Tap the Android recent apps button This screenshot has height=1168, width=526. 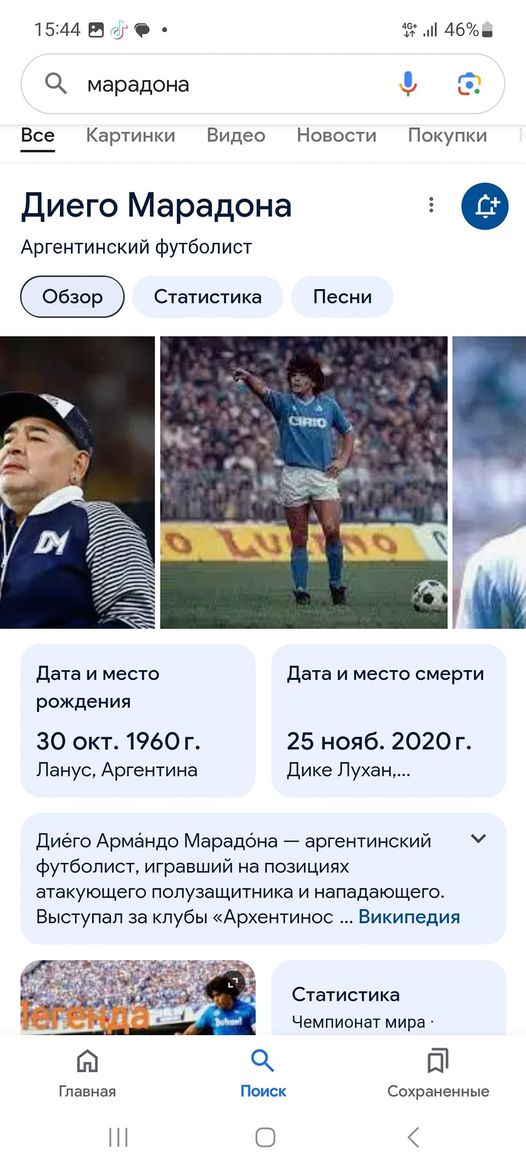tap(118, 1137)
